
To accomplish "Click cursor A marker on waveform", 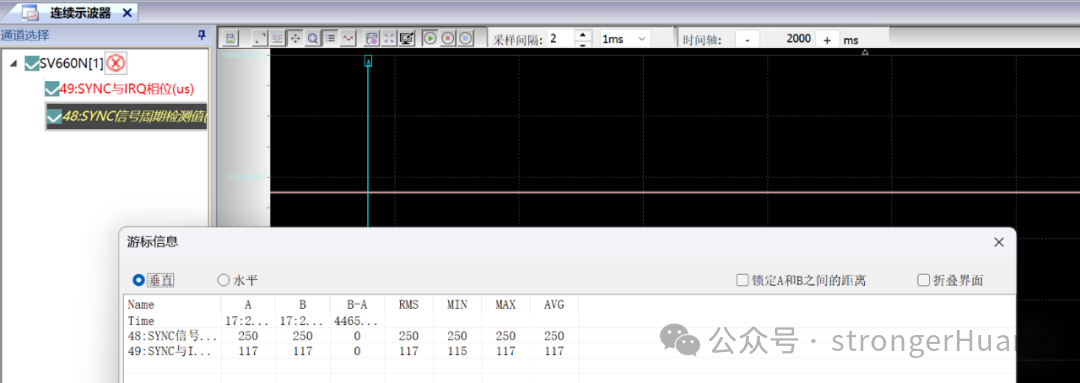I will [368, 61].
